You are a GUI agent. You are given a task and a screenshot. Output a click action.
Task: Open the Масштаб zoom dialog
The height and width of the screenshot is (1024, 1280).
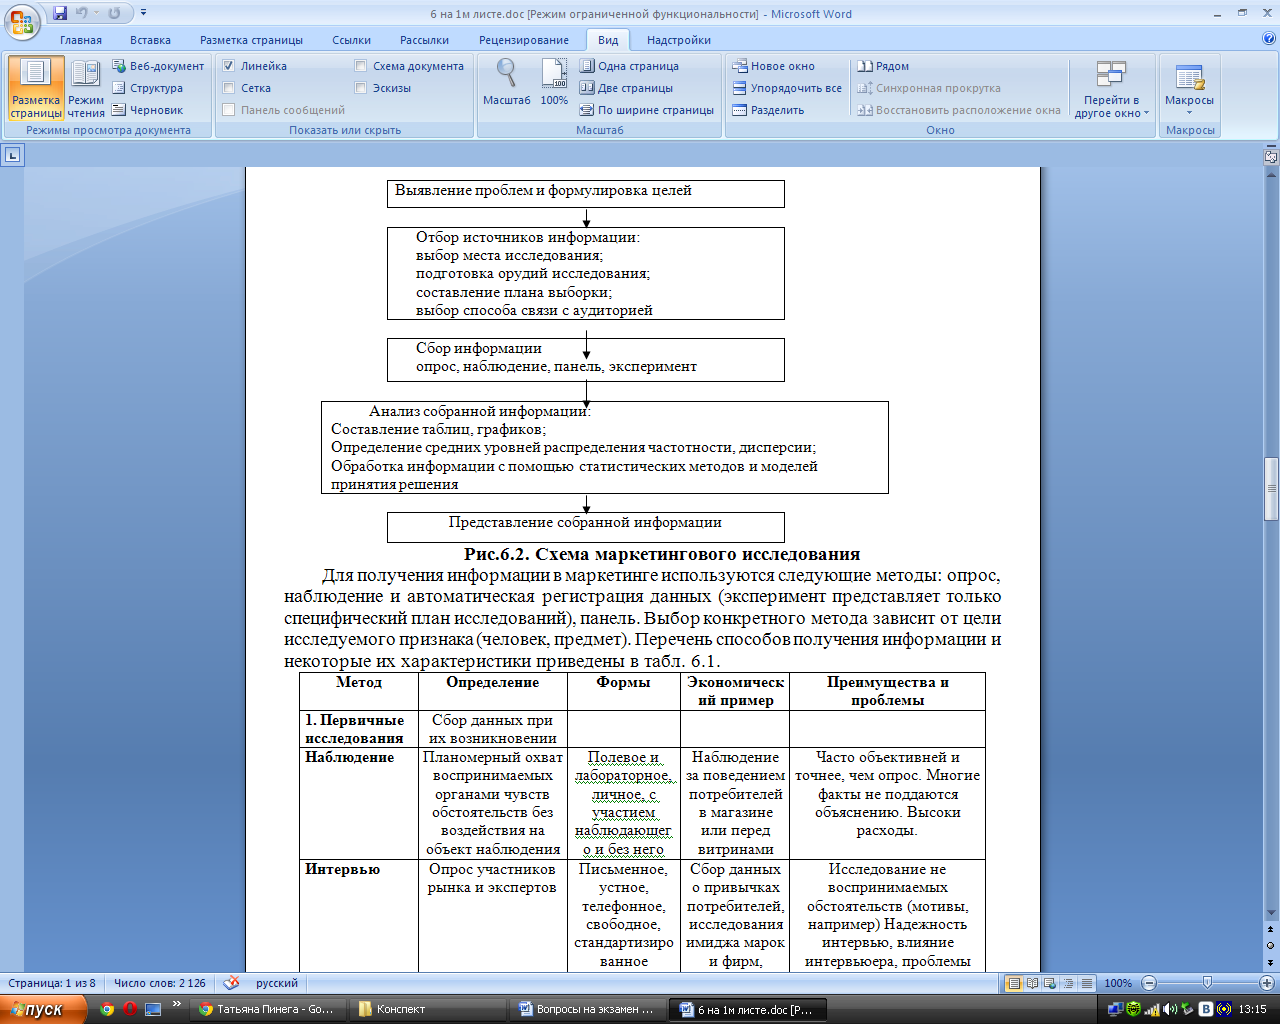click(507, 82)
